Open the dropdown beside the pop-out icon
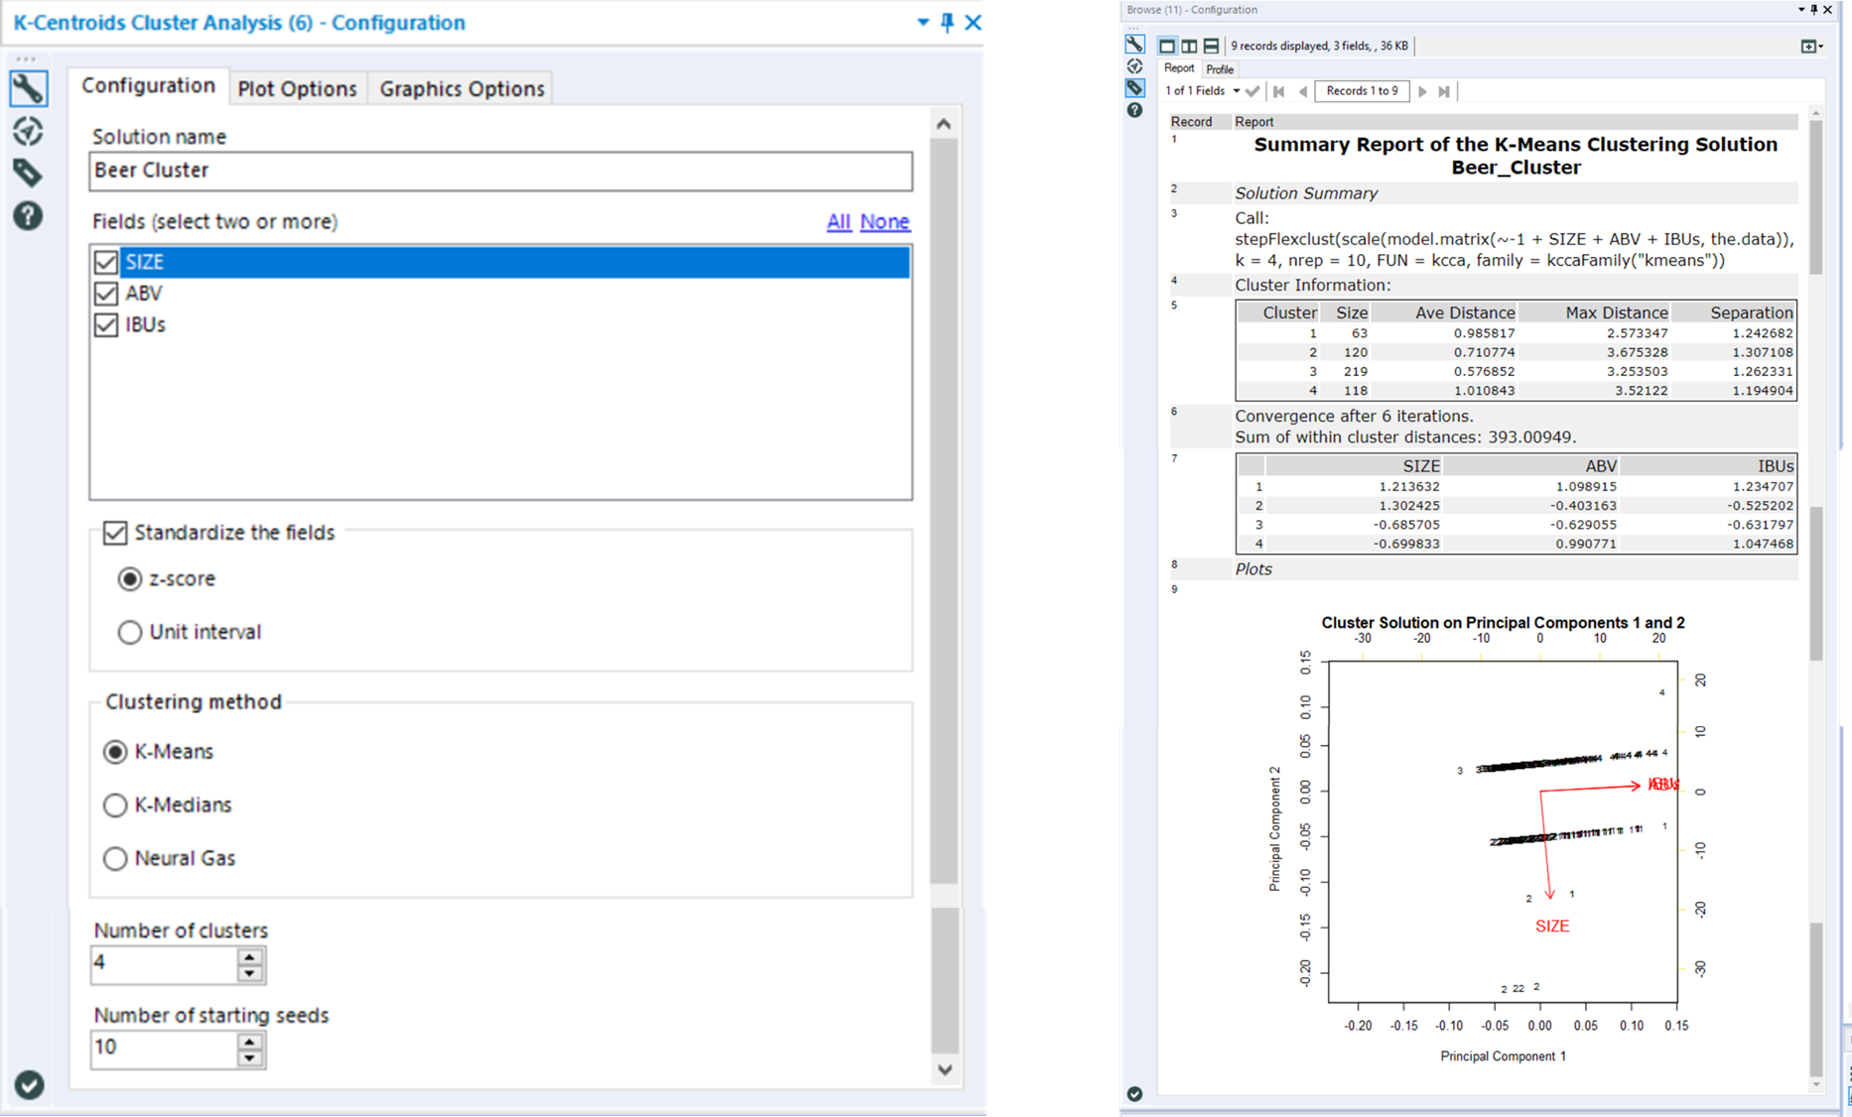The height and width of the screenshot is (1117, 1852). (x=1822, y=45)
